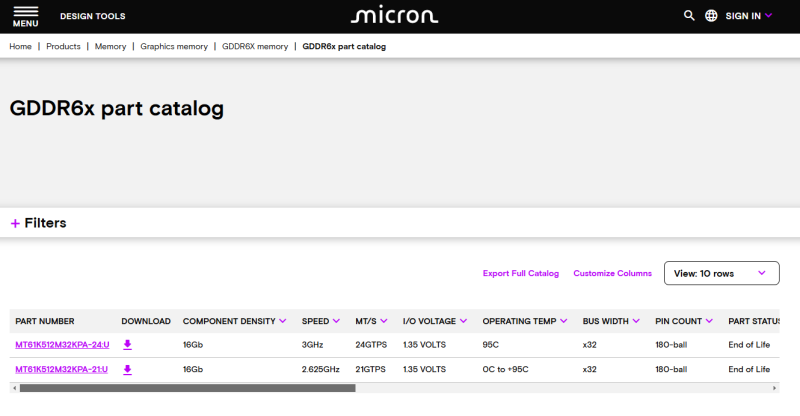800x416 pixels.
Task: Click the search magnifier icon
Action: 689,16
